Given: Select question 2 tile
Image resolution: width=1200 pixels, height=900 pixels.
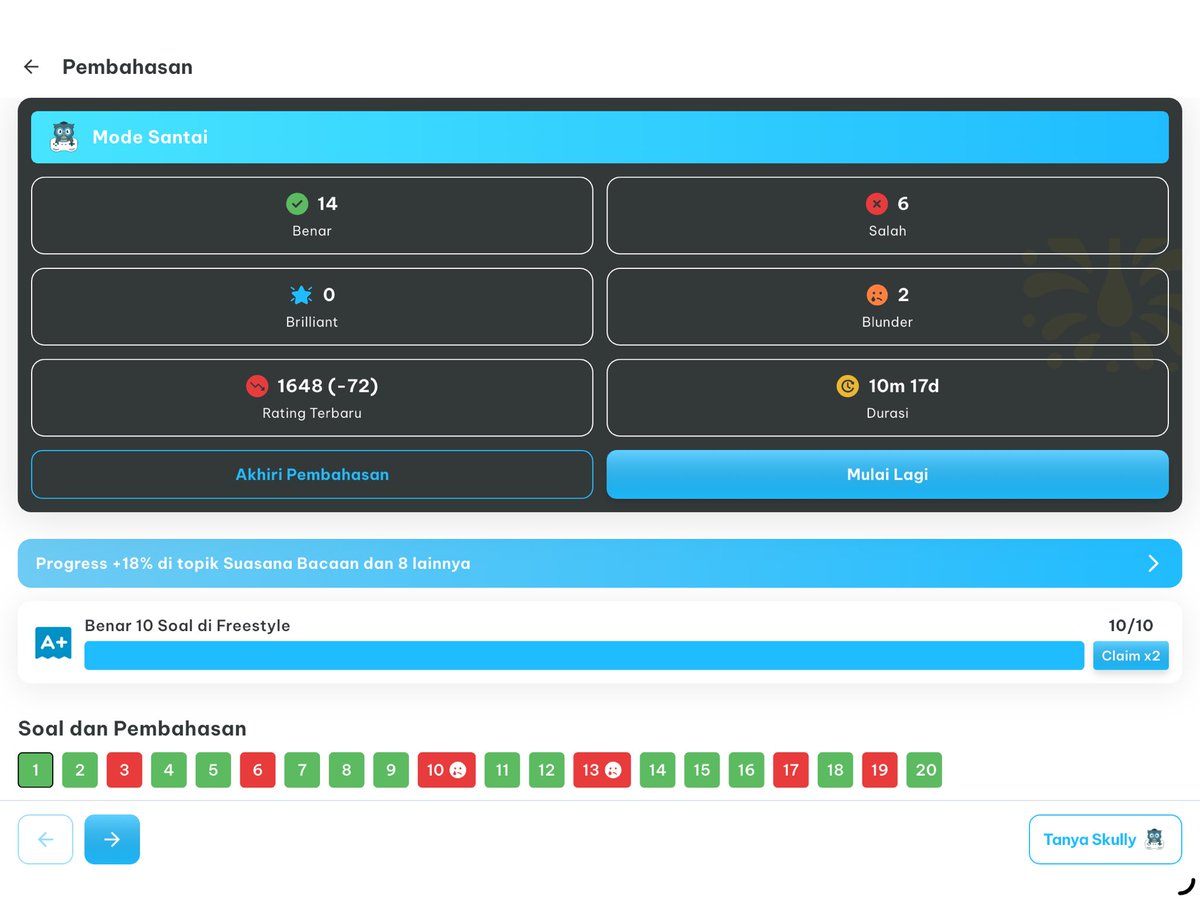Looking at the screenshot, I should 80,770.
